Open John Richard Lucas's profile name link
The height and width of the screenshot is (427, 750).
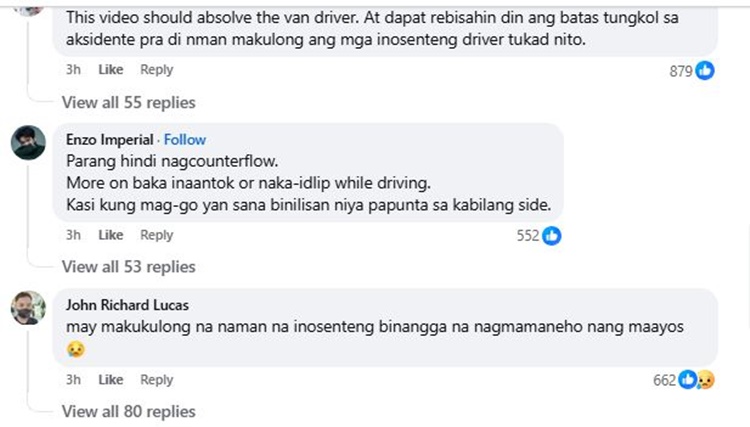pyautogui.click(x=123, y=305)
